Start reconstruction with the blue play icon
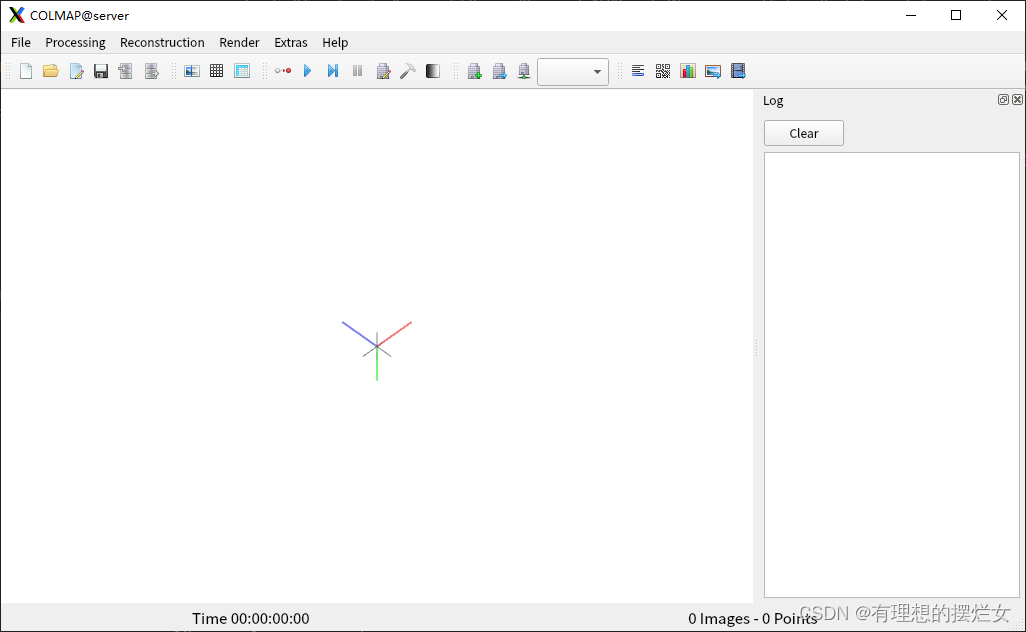Screen dimensions: 1026x632 (308, 71)
